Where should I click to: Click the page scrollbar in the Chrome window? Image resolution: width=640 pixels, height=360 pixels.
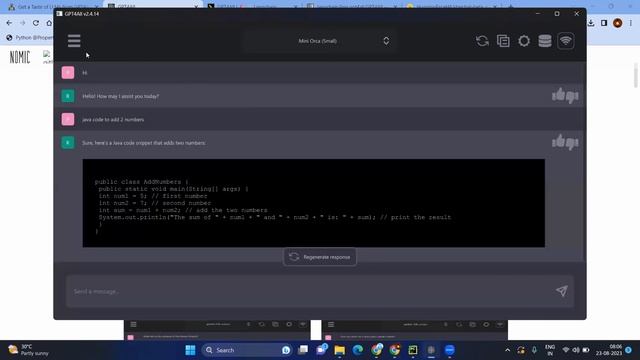pyautogui.click(x=636, y=76)
